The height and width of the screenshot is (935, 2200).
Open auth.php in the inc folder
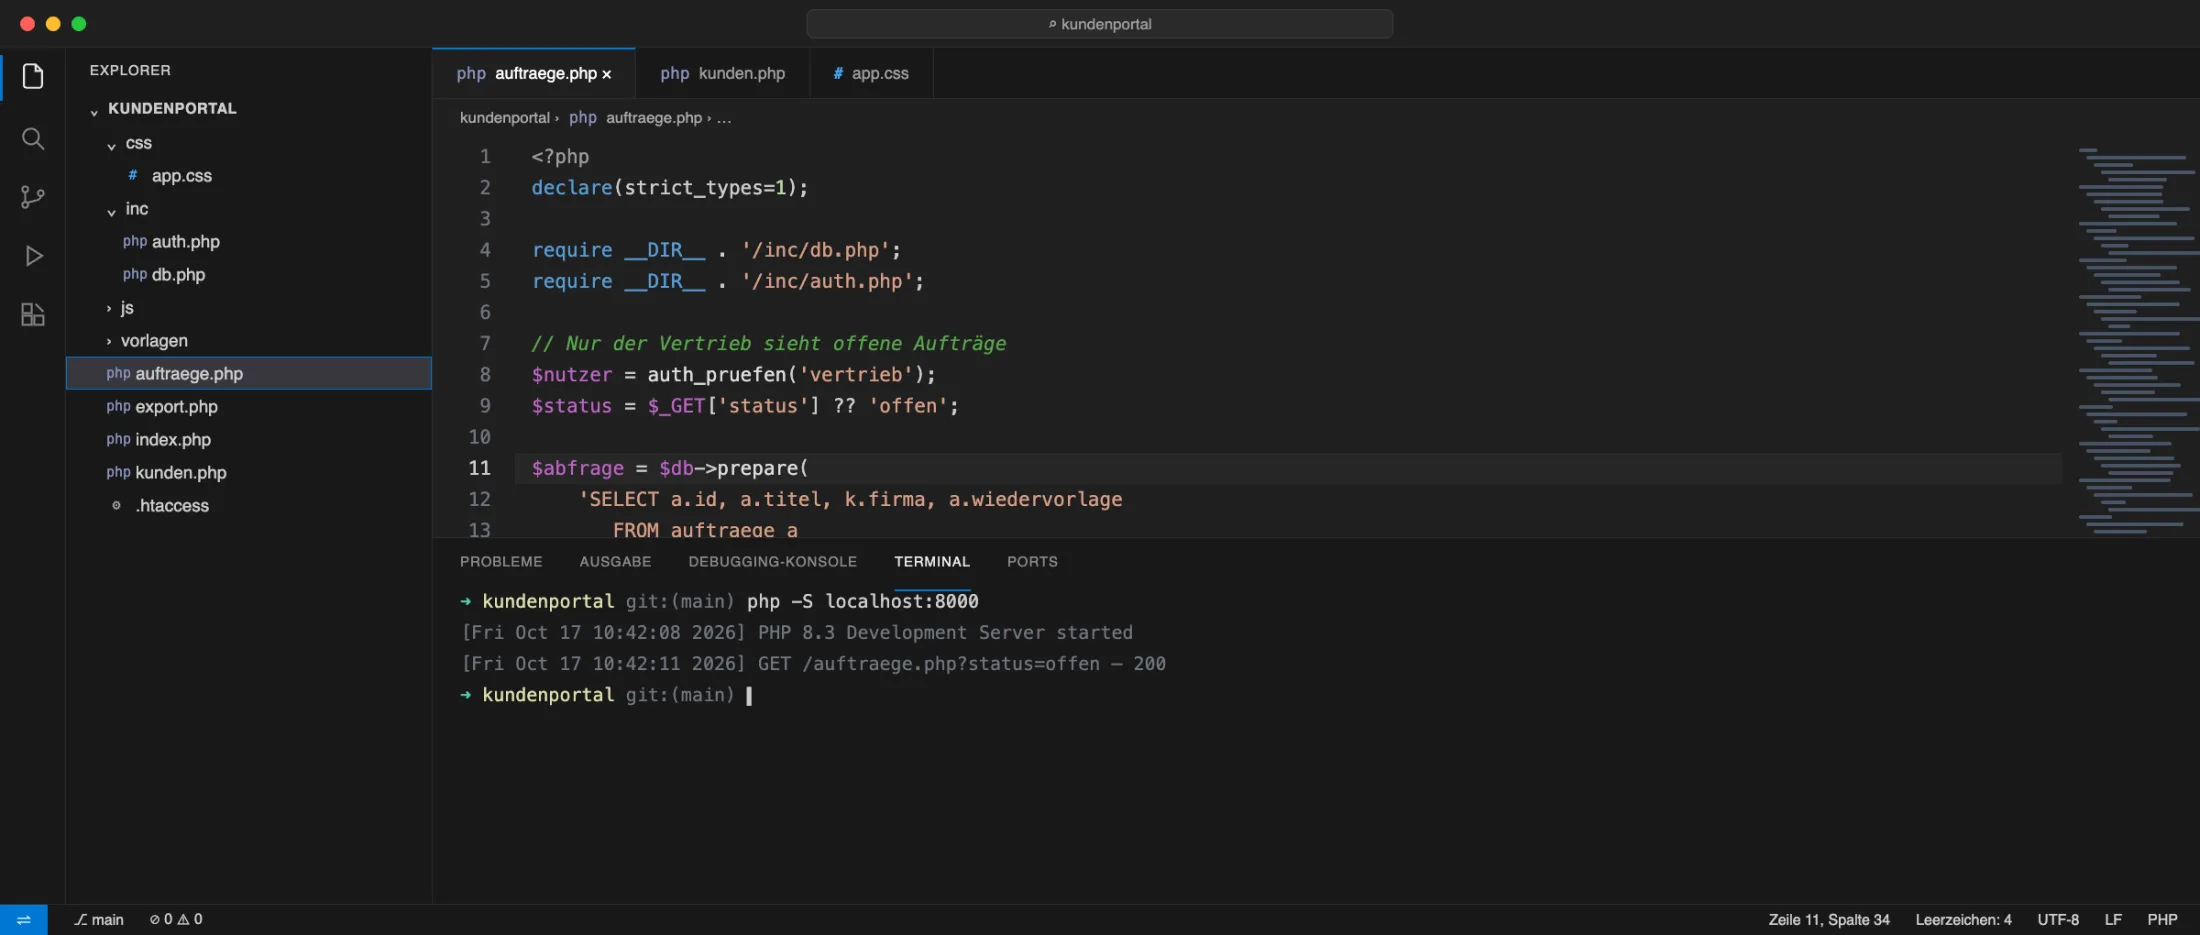[249, 242]
